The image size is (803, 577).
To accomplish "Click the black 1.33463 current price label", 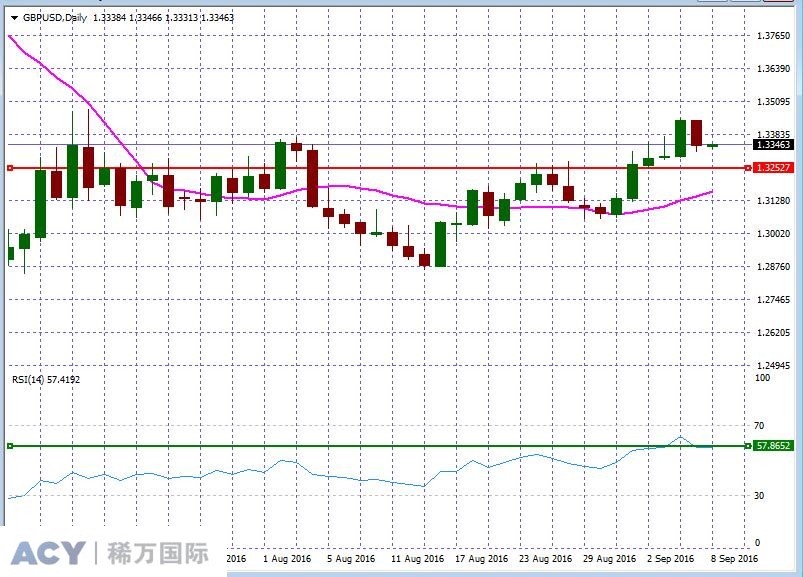I will point(773,145).
